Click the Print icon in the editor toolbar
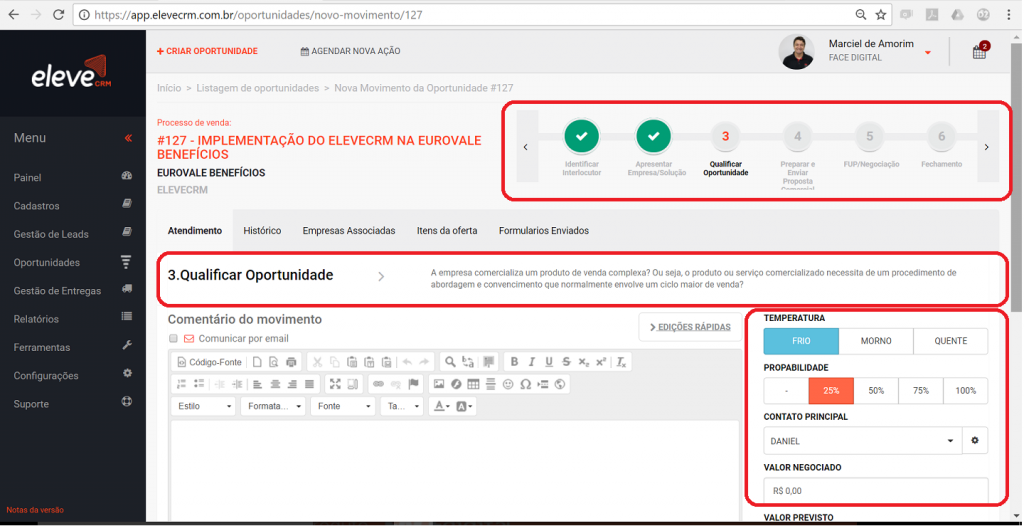 [291, 362]
